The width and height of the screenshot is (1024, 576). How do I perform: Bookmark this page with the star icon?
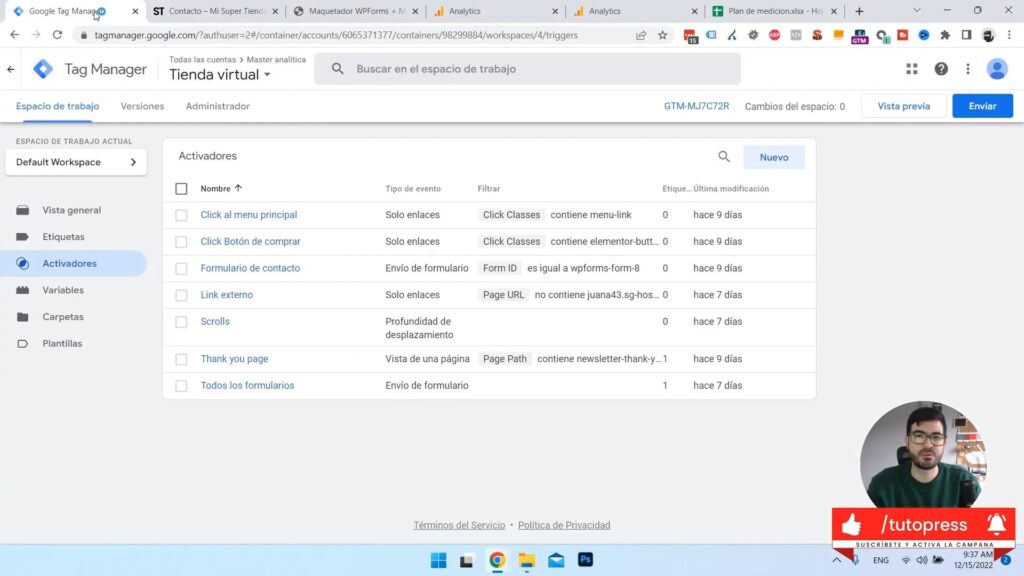(662, 35)
